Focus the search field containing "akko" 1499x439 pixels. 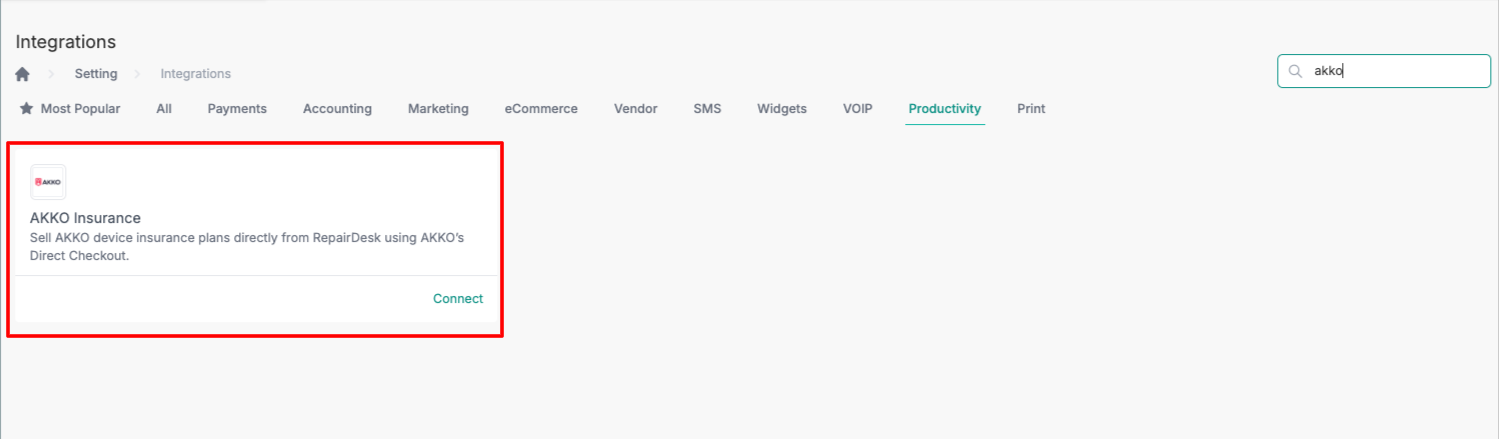click(x=1395, y=71)
